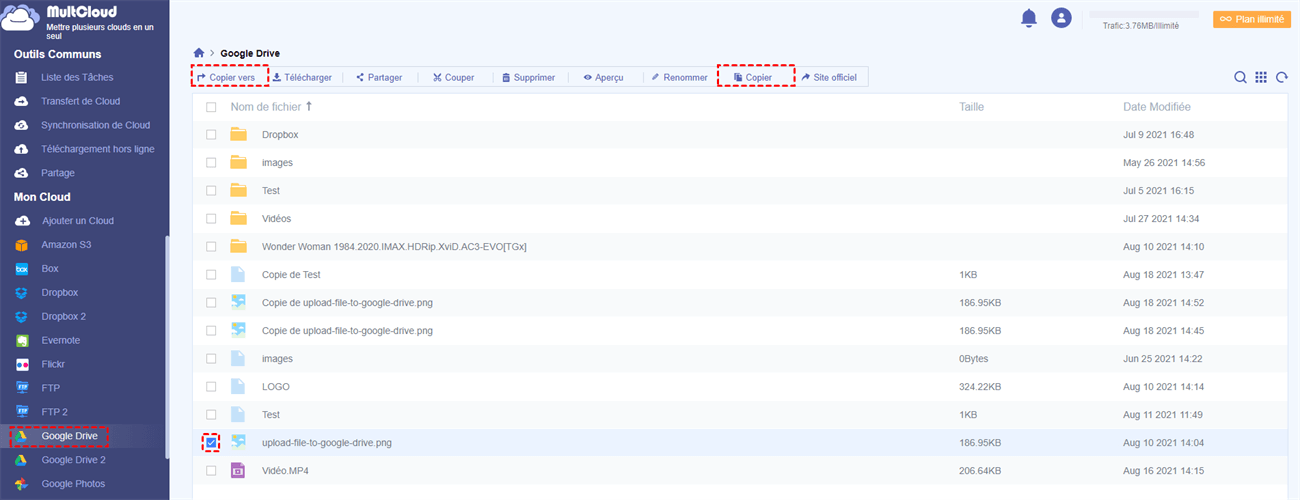This screenshot has width=1300, height=500.
Task: Check the images folder checkbox
Action: pyautogui.click(x=211, y=162)
